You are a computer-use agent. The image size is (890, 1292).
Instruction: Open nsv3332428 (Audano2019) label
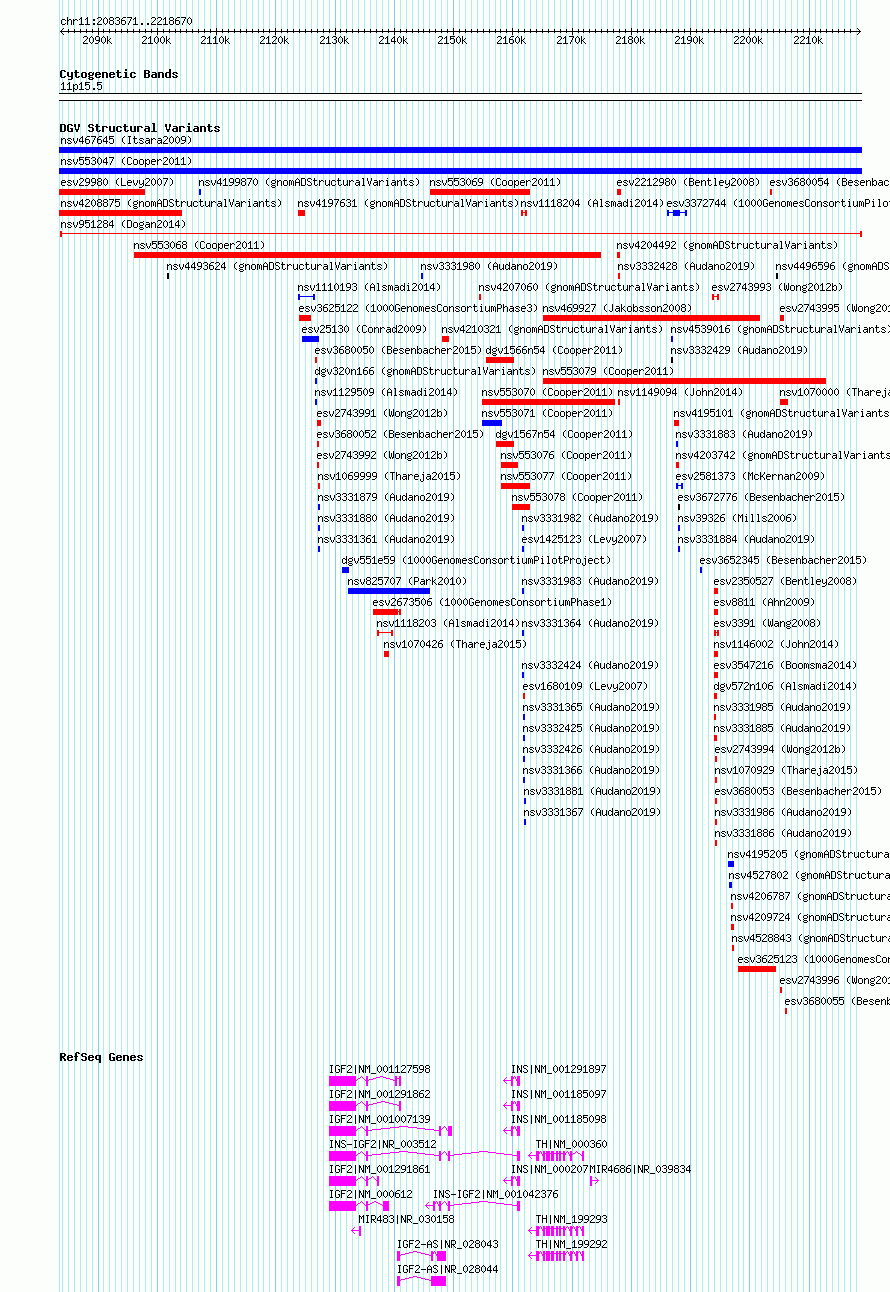686,266
